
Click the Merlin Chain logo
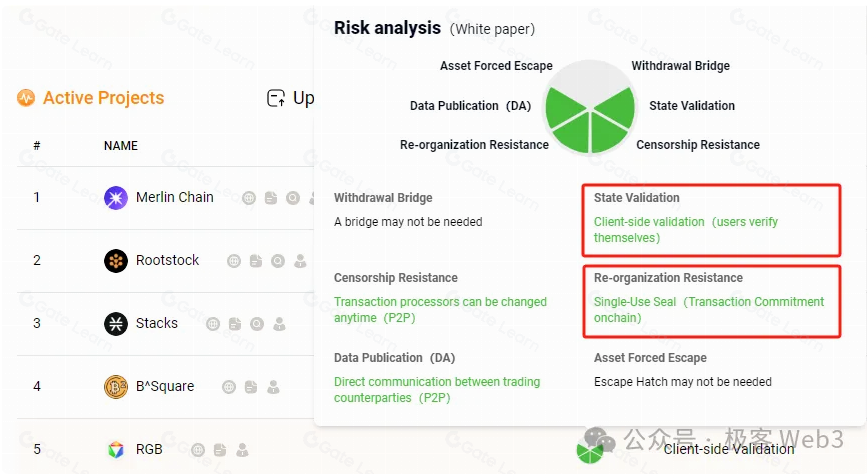coord(116,198)
